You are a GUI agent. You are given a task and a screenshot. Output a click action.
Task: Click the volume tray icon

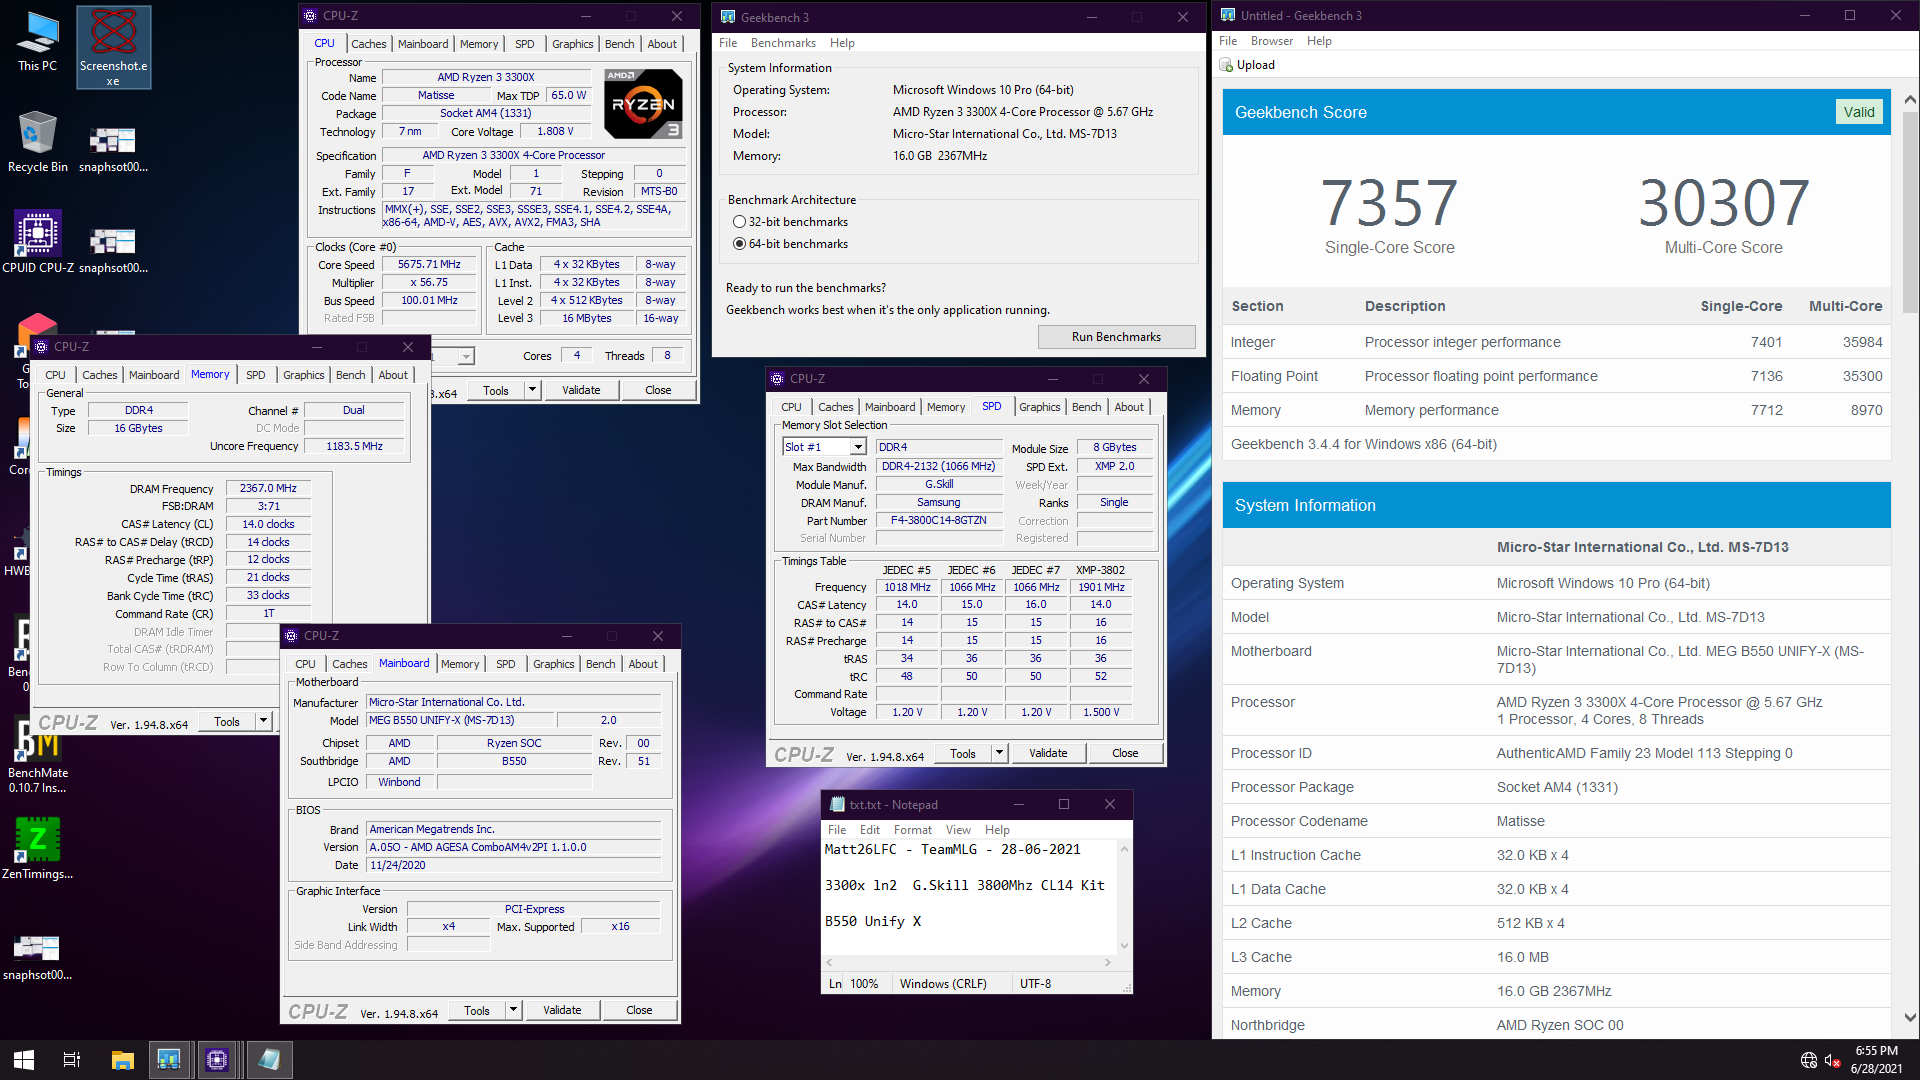click(x=1832, y=1061)
